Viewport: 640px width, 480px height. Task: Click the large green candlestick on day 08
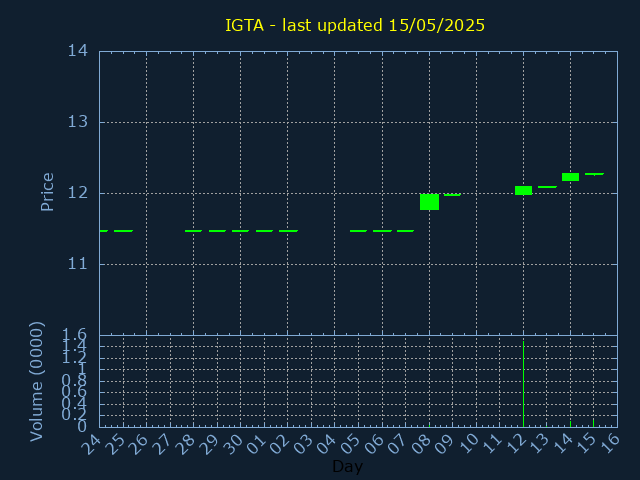pyautogui.click(x=429, y=202)
